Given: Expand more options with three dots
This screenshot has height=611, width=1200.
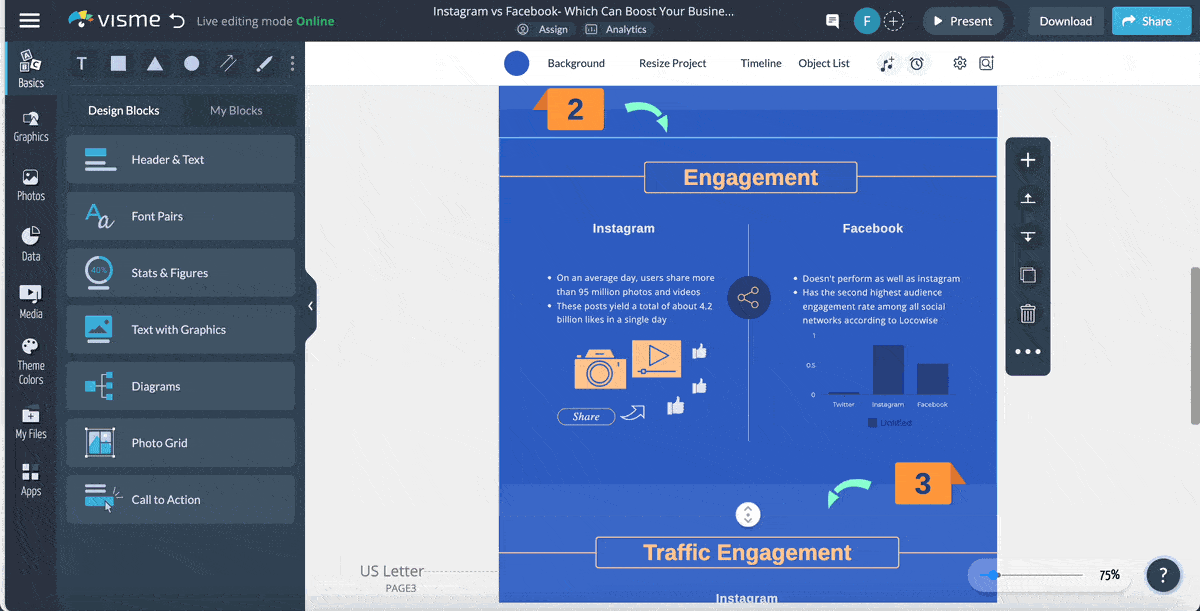Looking at the screenshot, I should tap(1027, 352).
